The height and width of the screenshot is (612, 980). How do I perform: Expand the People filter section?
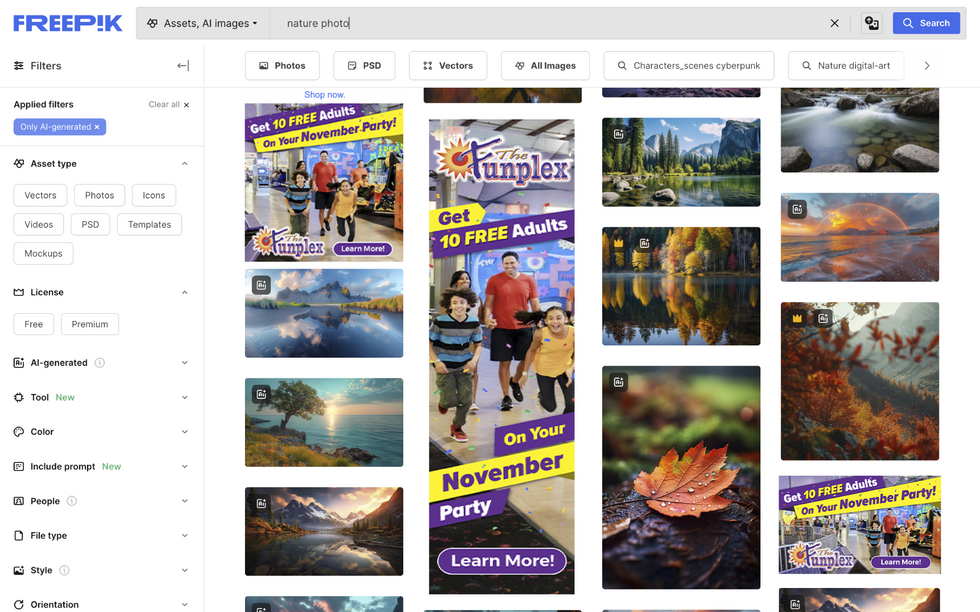click(184, 501)
